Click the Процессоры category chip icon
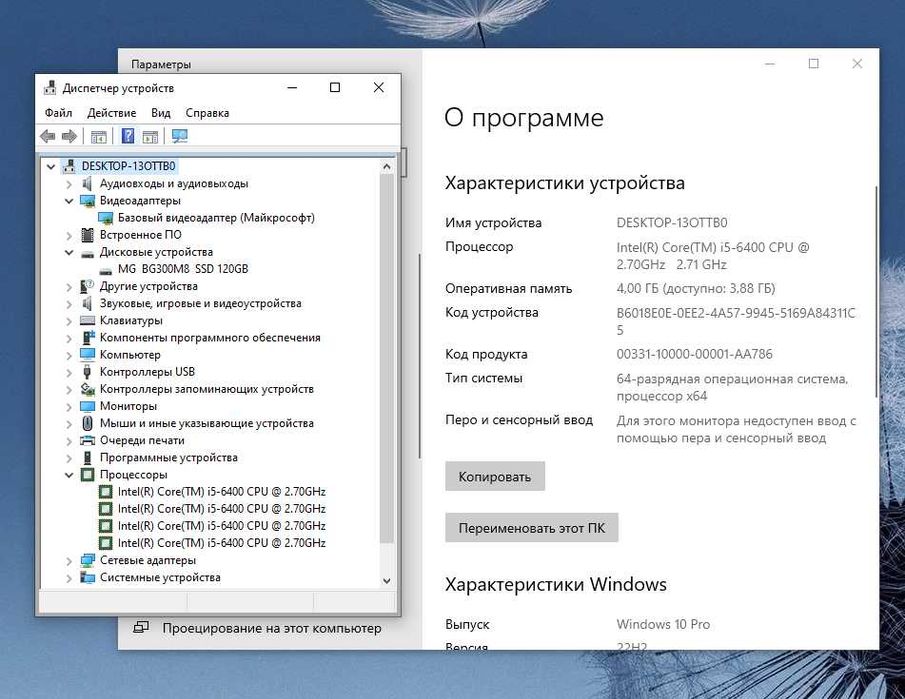Viewport: 905px width, 699px height. (x=87, y=474)
